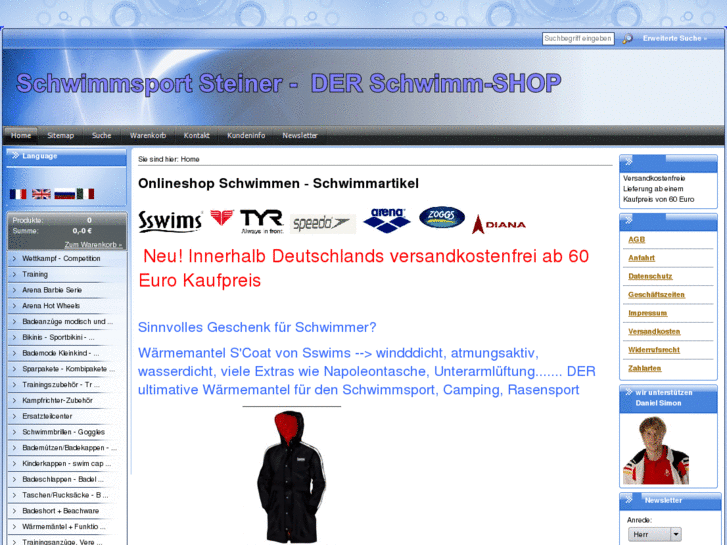Open the Arena brand logo
The width and height of the screenshot is (727, 545).
coord(387,220)
